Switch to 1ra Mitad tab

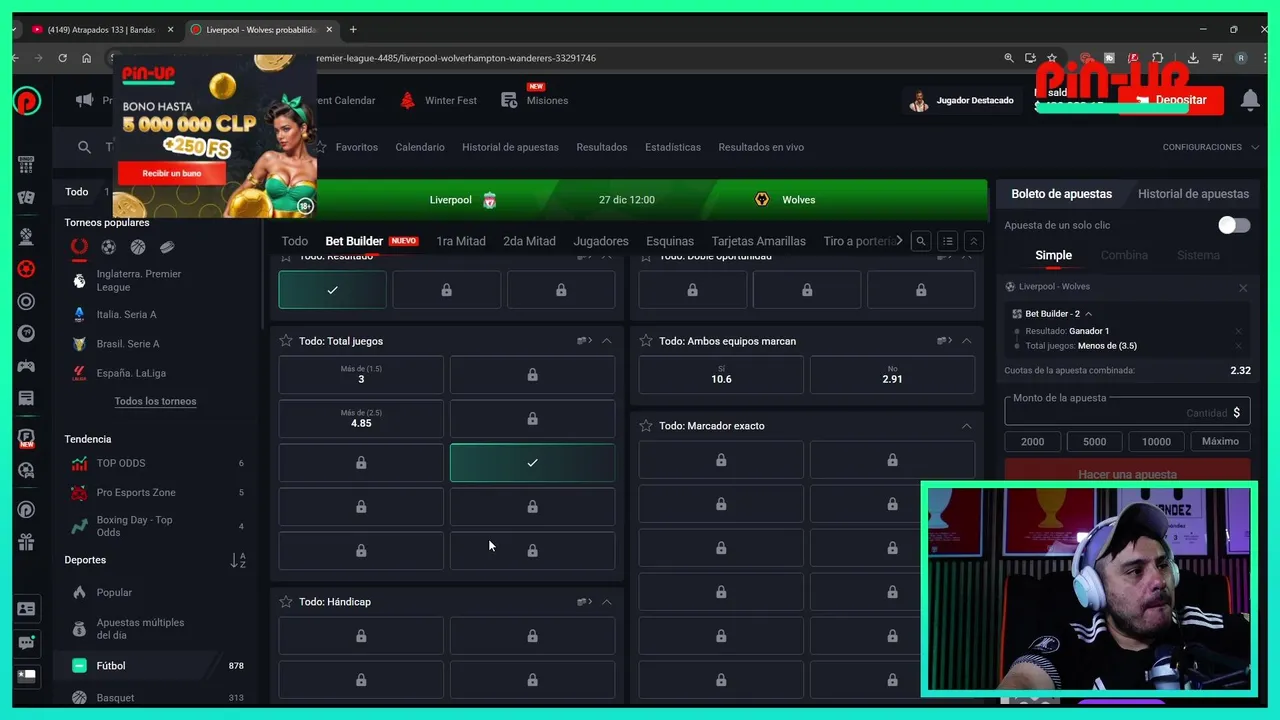pyautogui.click(x=461, y=241)
